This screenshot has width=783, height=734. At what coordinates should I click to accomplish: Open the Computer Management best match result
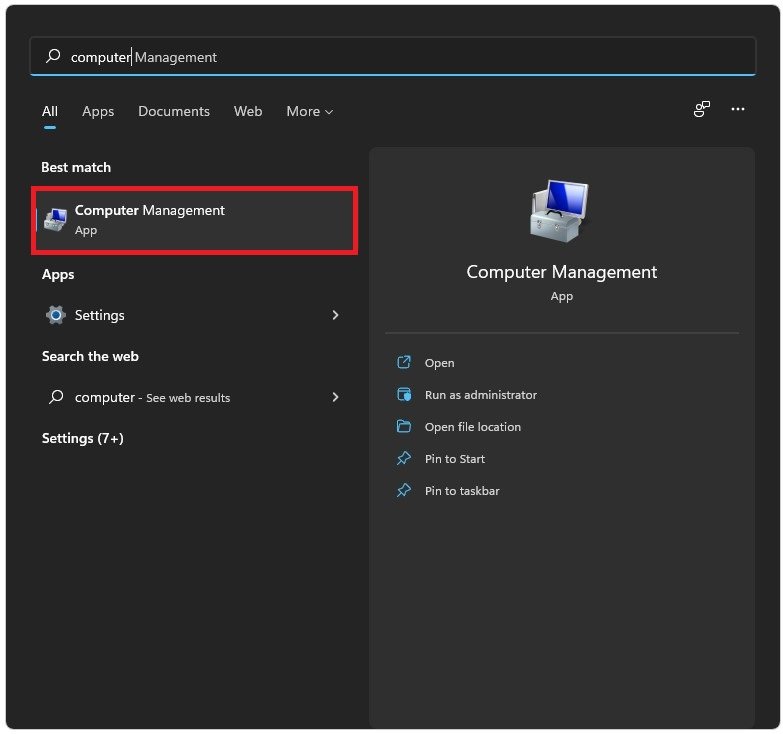coord(196,219)
